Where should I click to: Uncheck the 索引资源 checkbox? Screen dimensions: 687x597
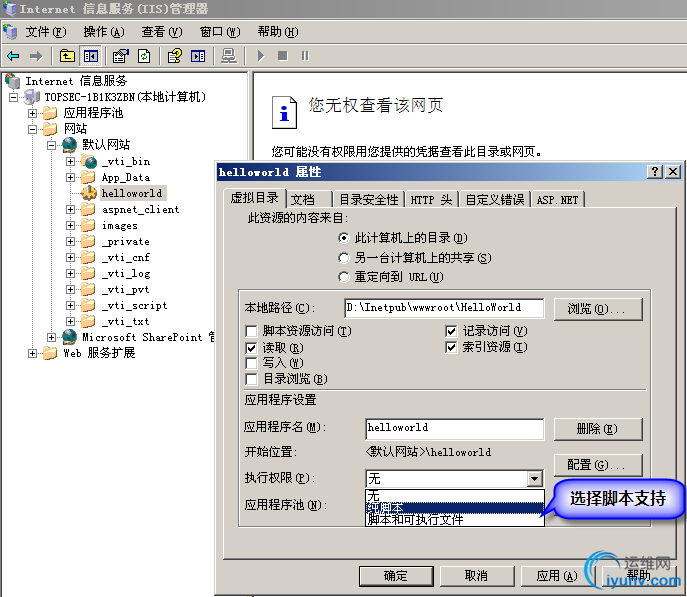[451, 347]
